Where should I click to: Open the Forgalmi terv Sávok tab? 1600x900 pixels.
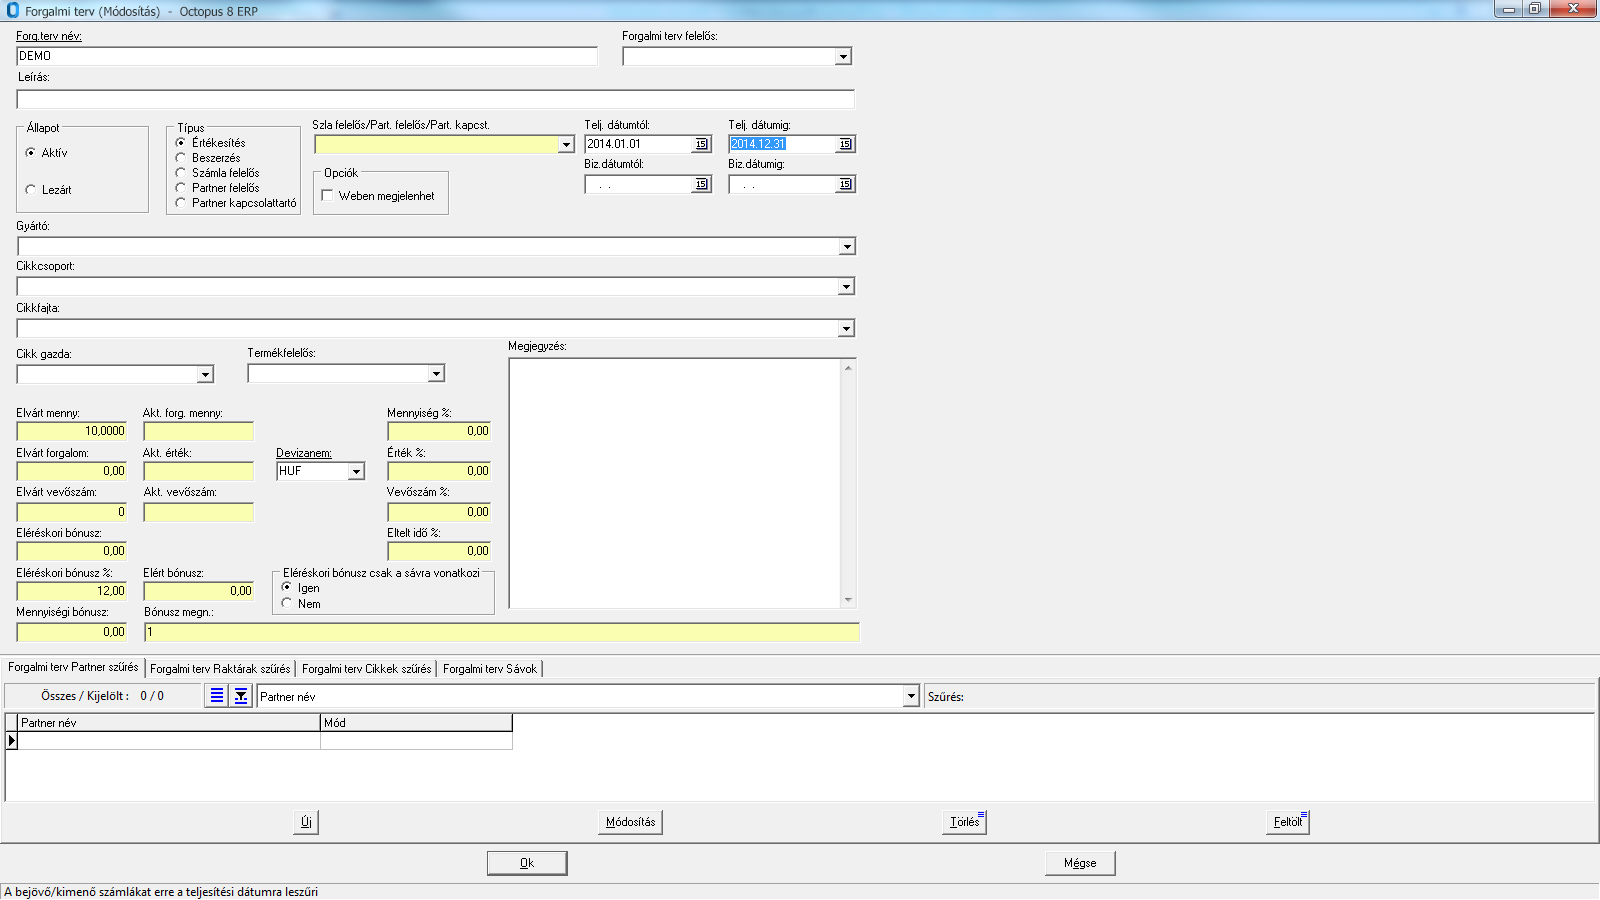490,669
